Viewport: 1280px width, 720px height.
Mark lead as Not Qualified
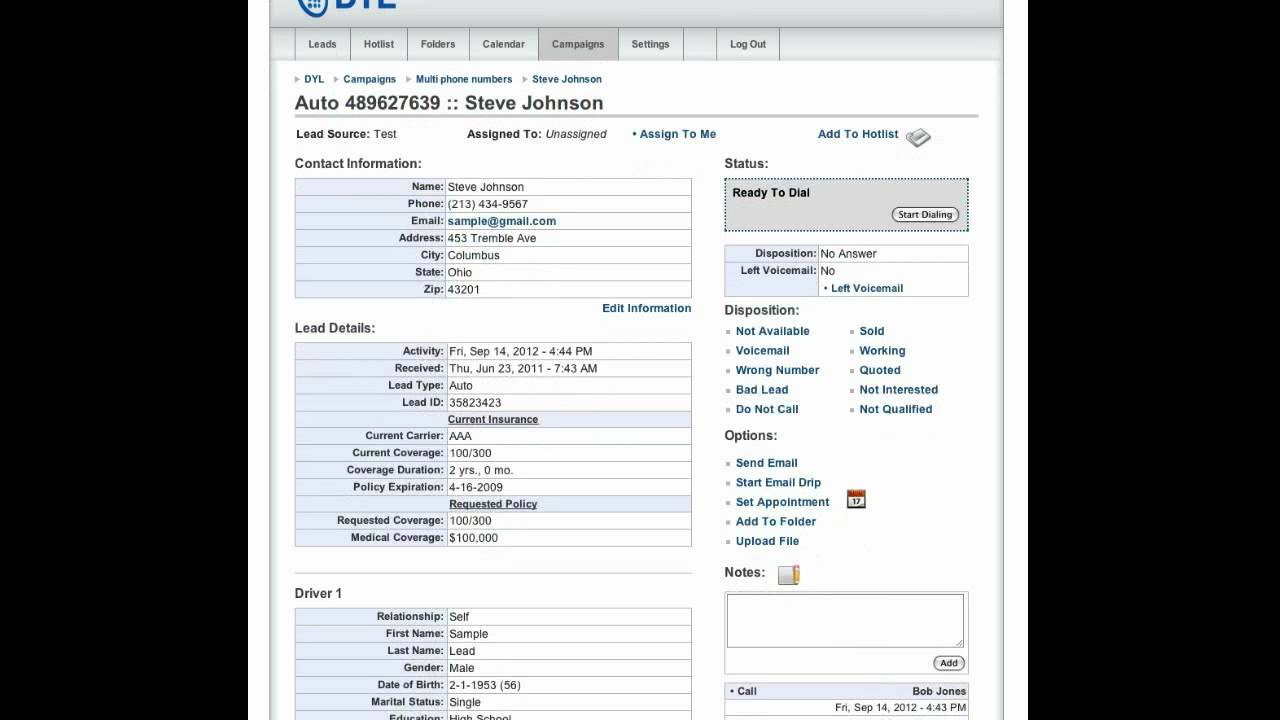(896, 409)
